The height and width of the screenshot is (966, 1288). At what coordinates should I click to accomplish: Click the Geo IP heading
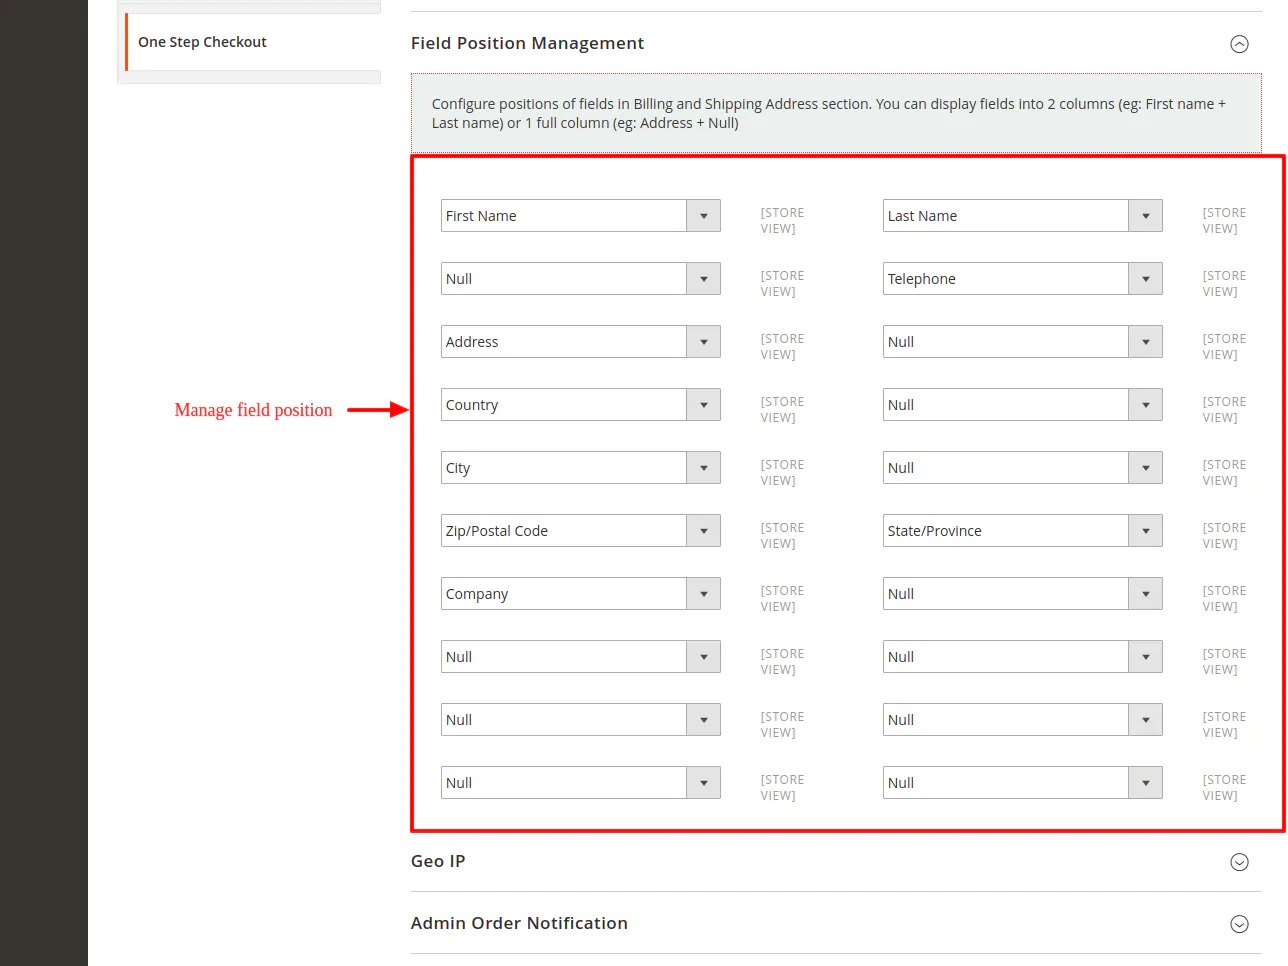pyautogui.click(x=437, y=861)
